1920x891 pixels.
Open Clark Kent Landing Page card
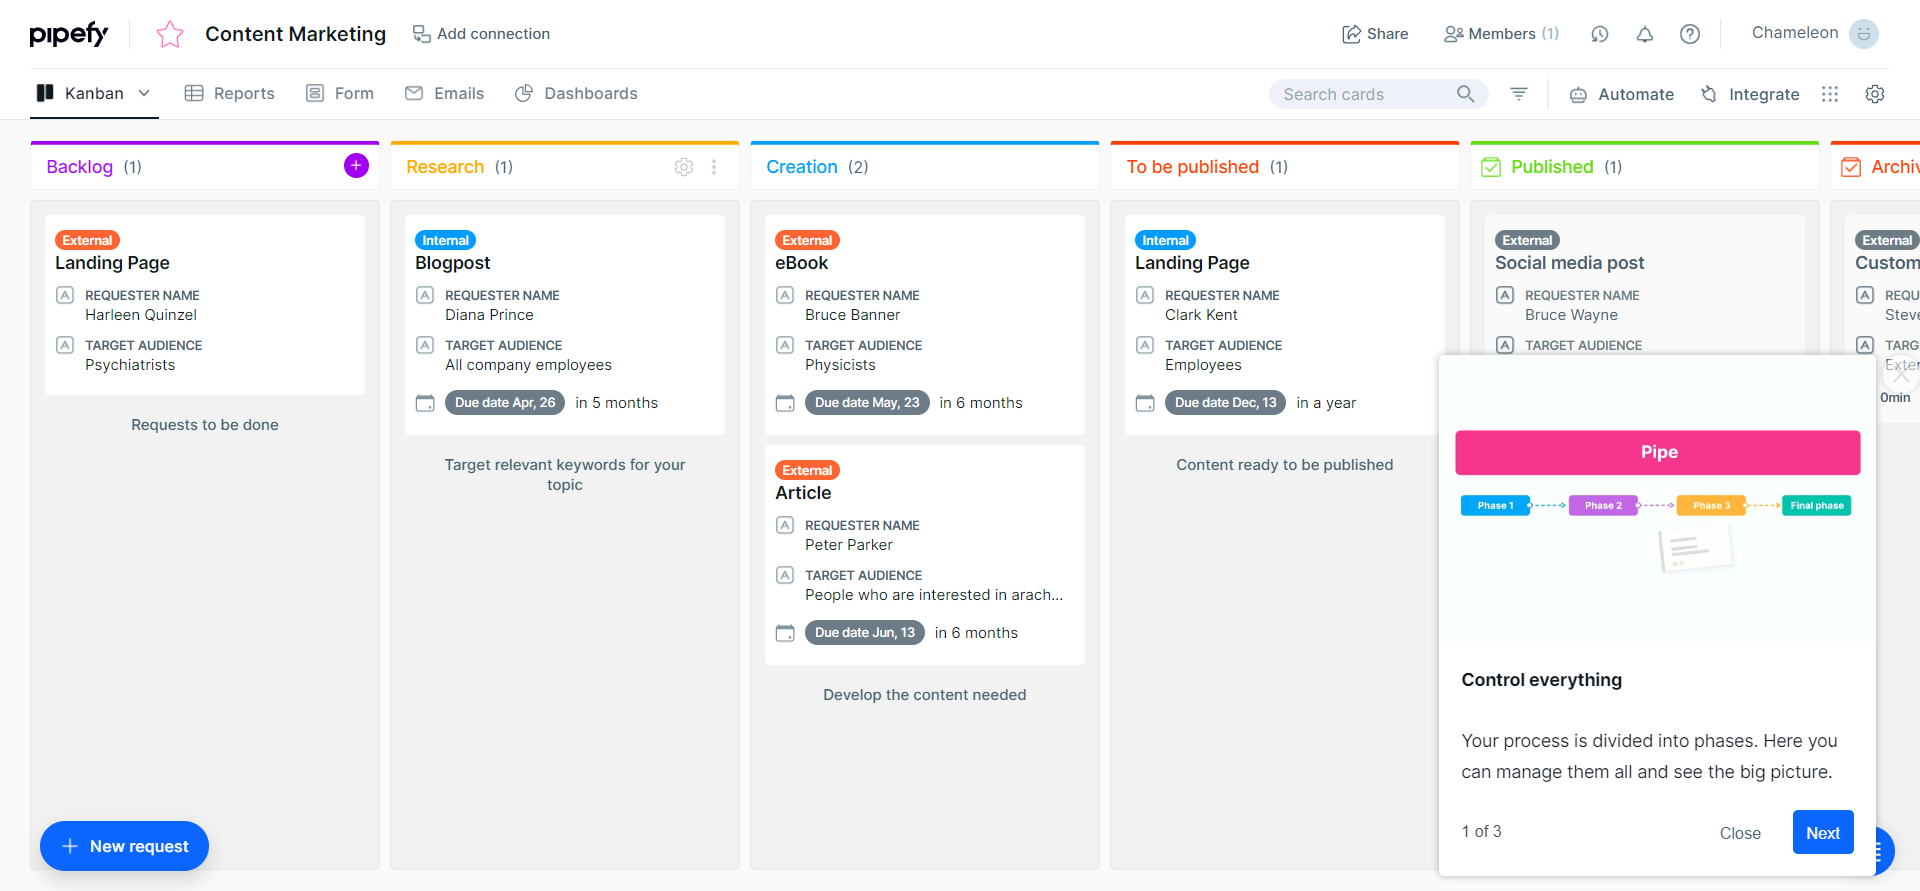pos(1285,325)
